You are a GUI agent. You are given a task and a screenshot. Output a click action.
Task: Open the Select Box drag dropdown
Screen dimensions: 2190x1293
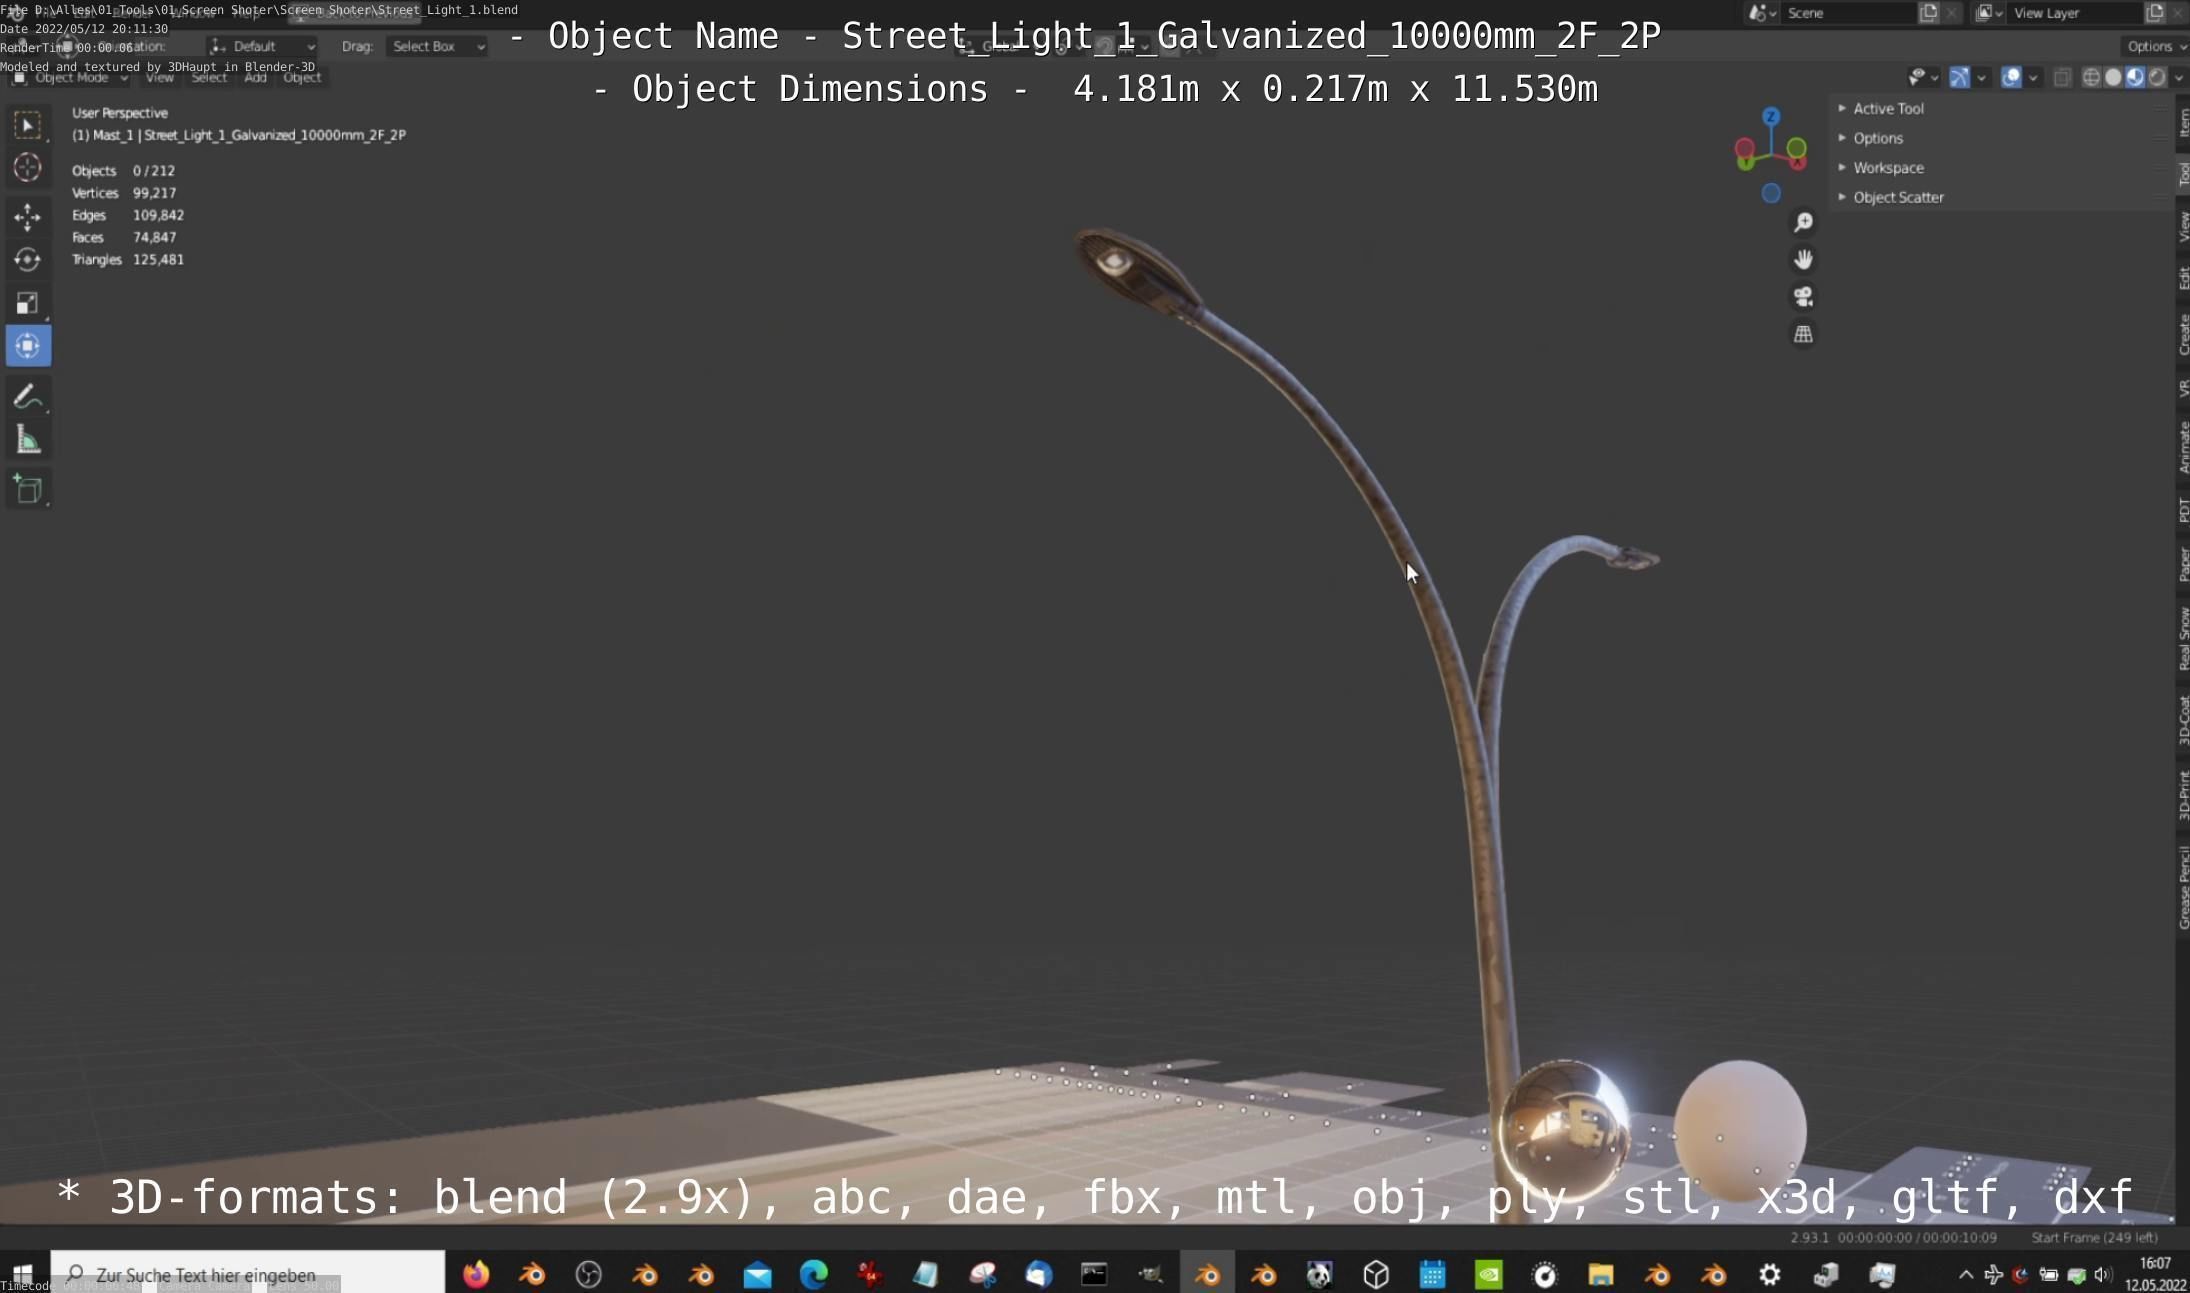(437, 46)
